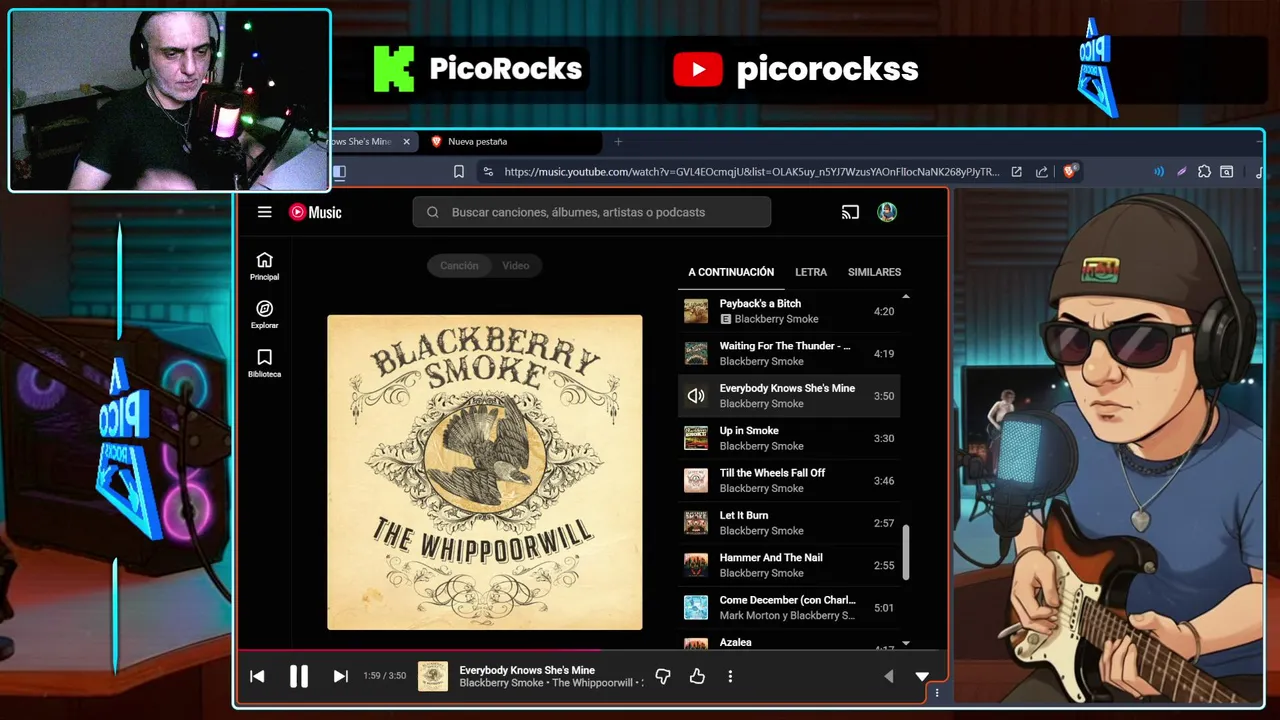Open Blackberry Smoke artist link in player bar
Viewport: 1280px width, 720px height.
coord(501,683)
